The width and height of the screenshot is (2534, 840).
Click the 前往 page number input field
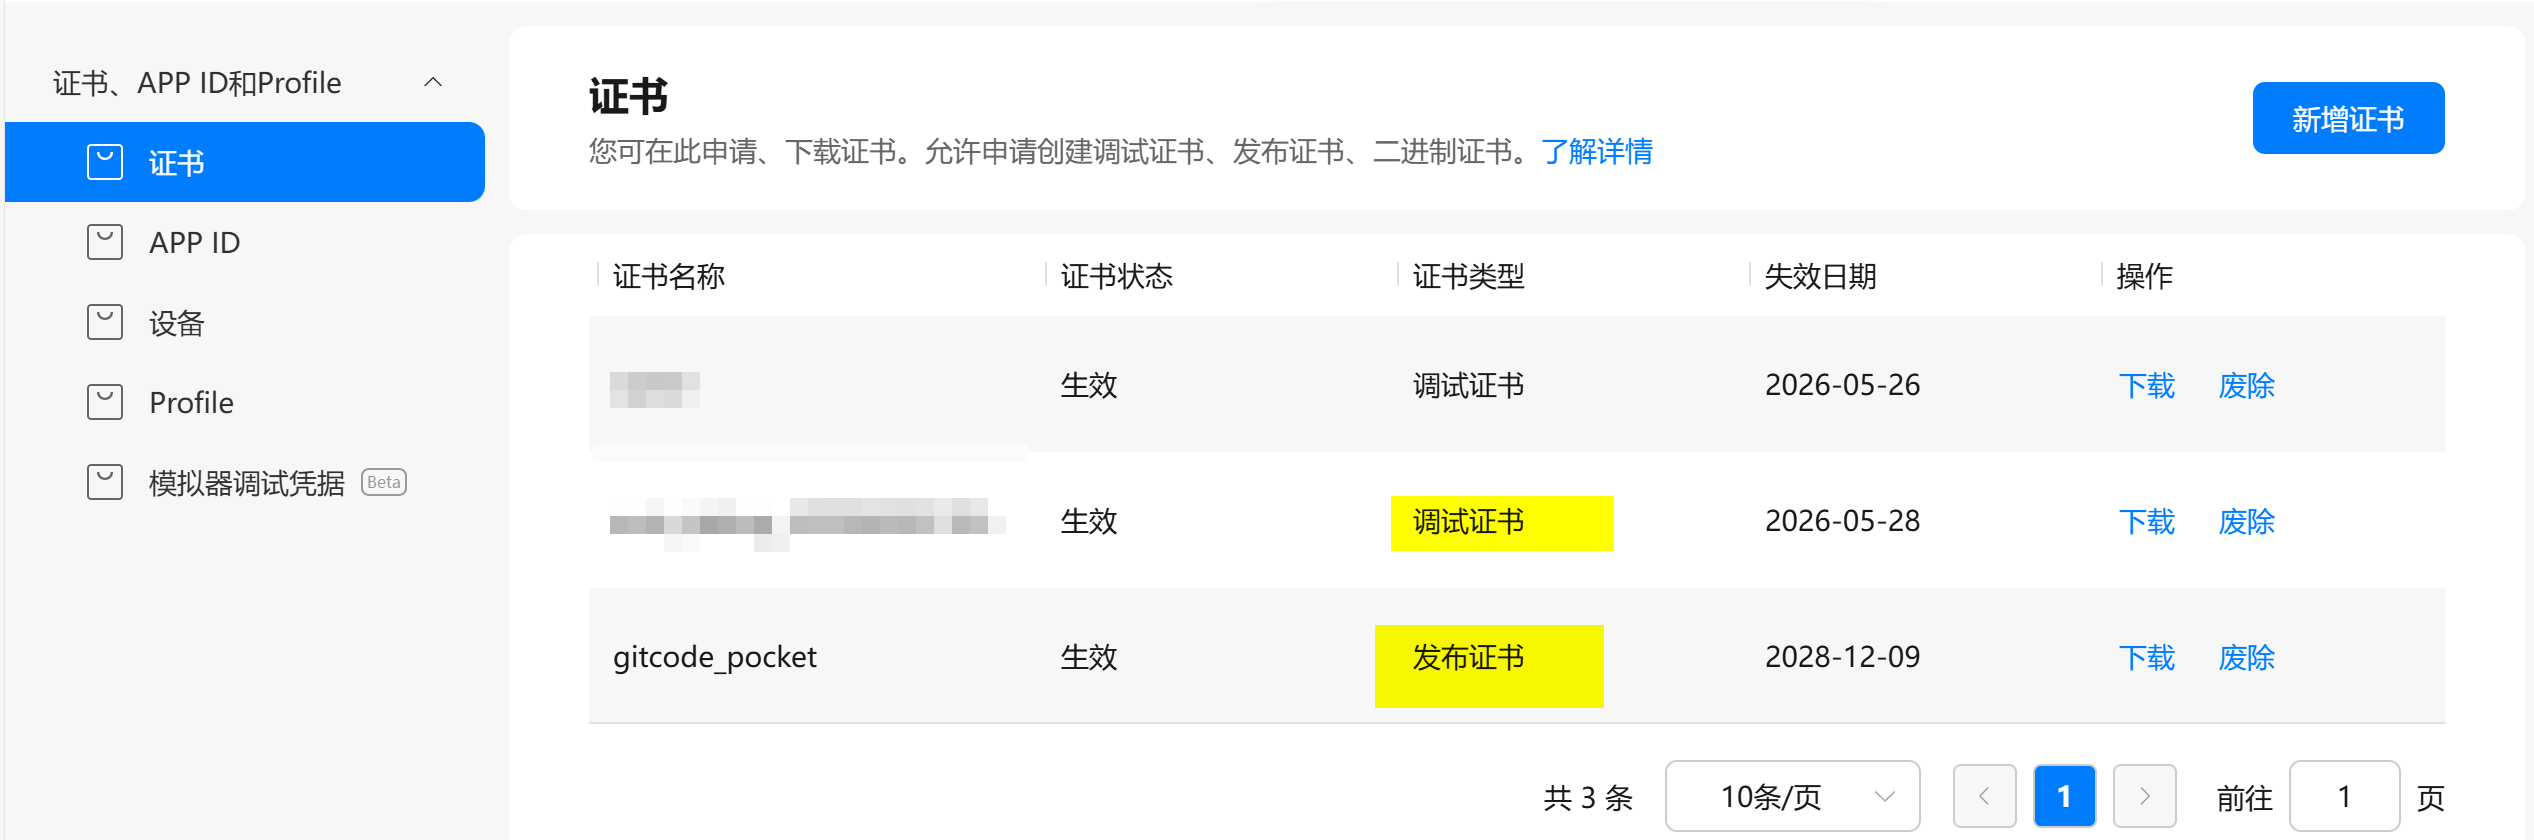(2344, 796)
